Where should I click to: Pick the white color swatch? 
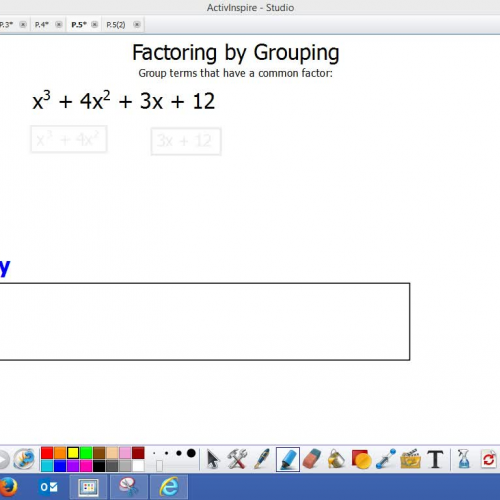tap(138, 466)
